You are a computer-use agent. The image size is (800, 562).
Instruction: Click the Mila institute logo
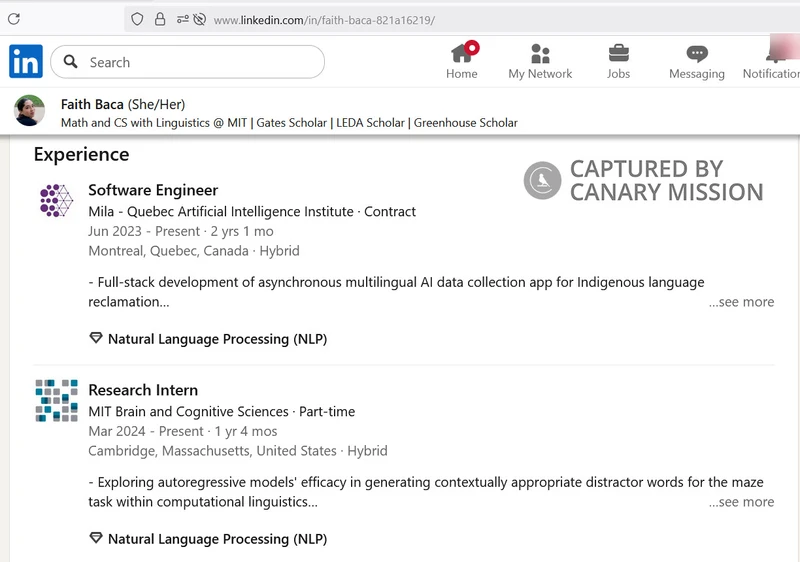(x=56, y=201)
